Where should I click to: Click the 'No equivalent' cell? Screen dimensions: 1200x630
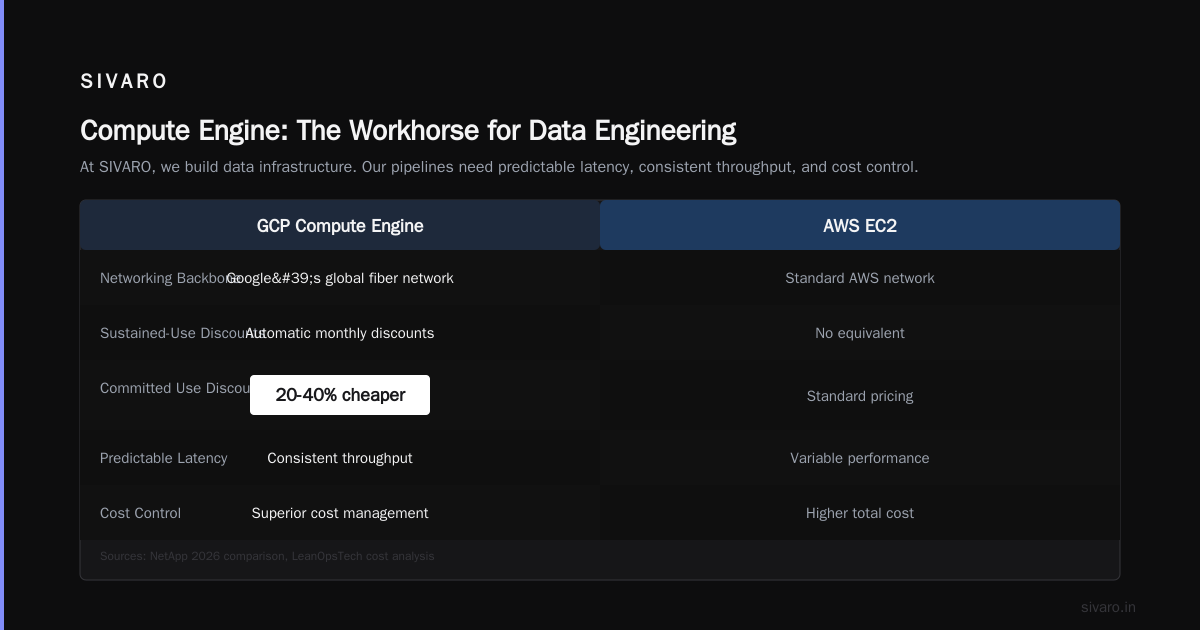pyautogui.click(x=860, y=333)
